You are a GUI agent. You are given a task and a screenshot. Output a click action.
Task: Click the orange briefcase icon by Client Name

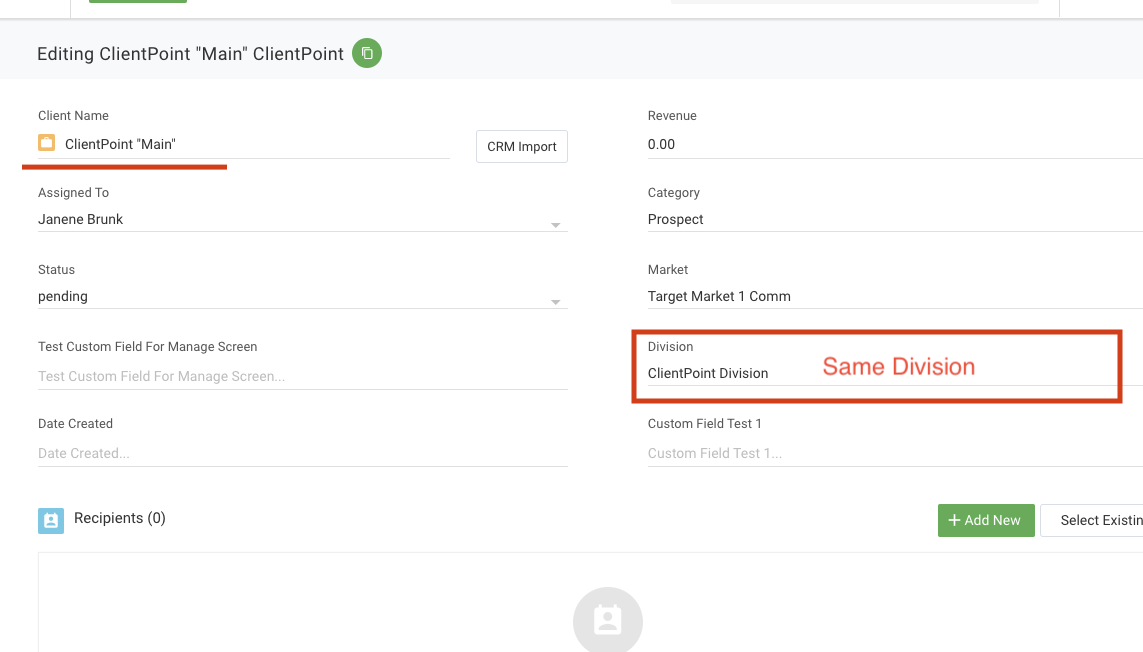[47, 143]
